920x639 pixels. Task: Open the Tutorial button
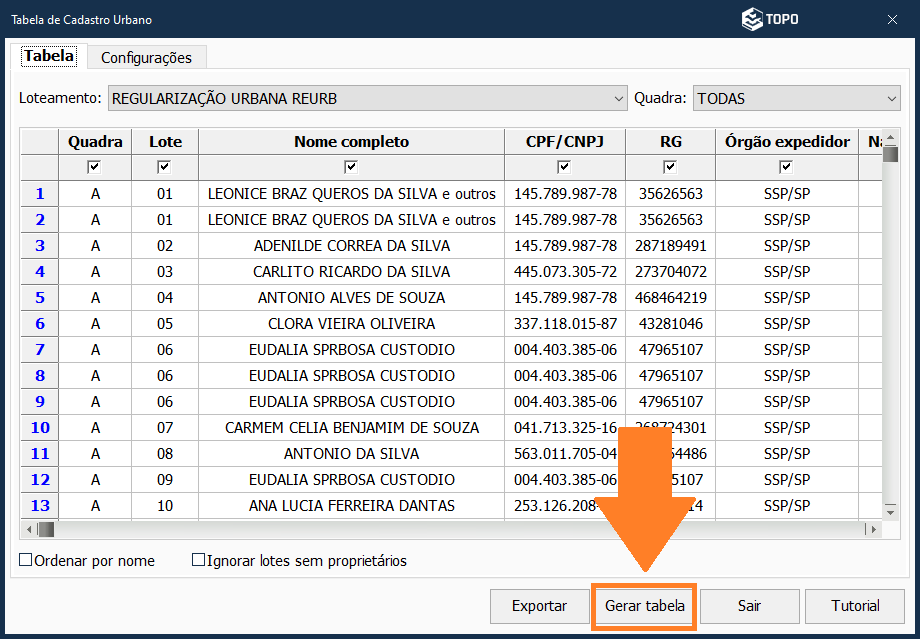tap(855, 606)
